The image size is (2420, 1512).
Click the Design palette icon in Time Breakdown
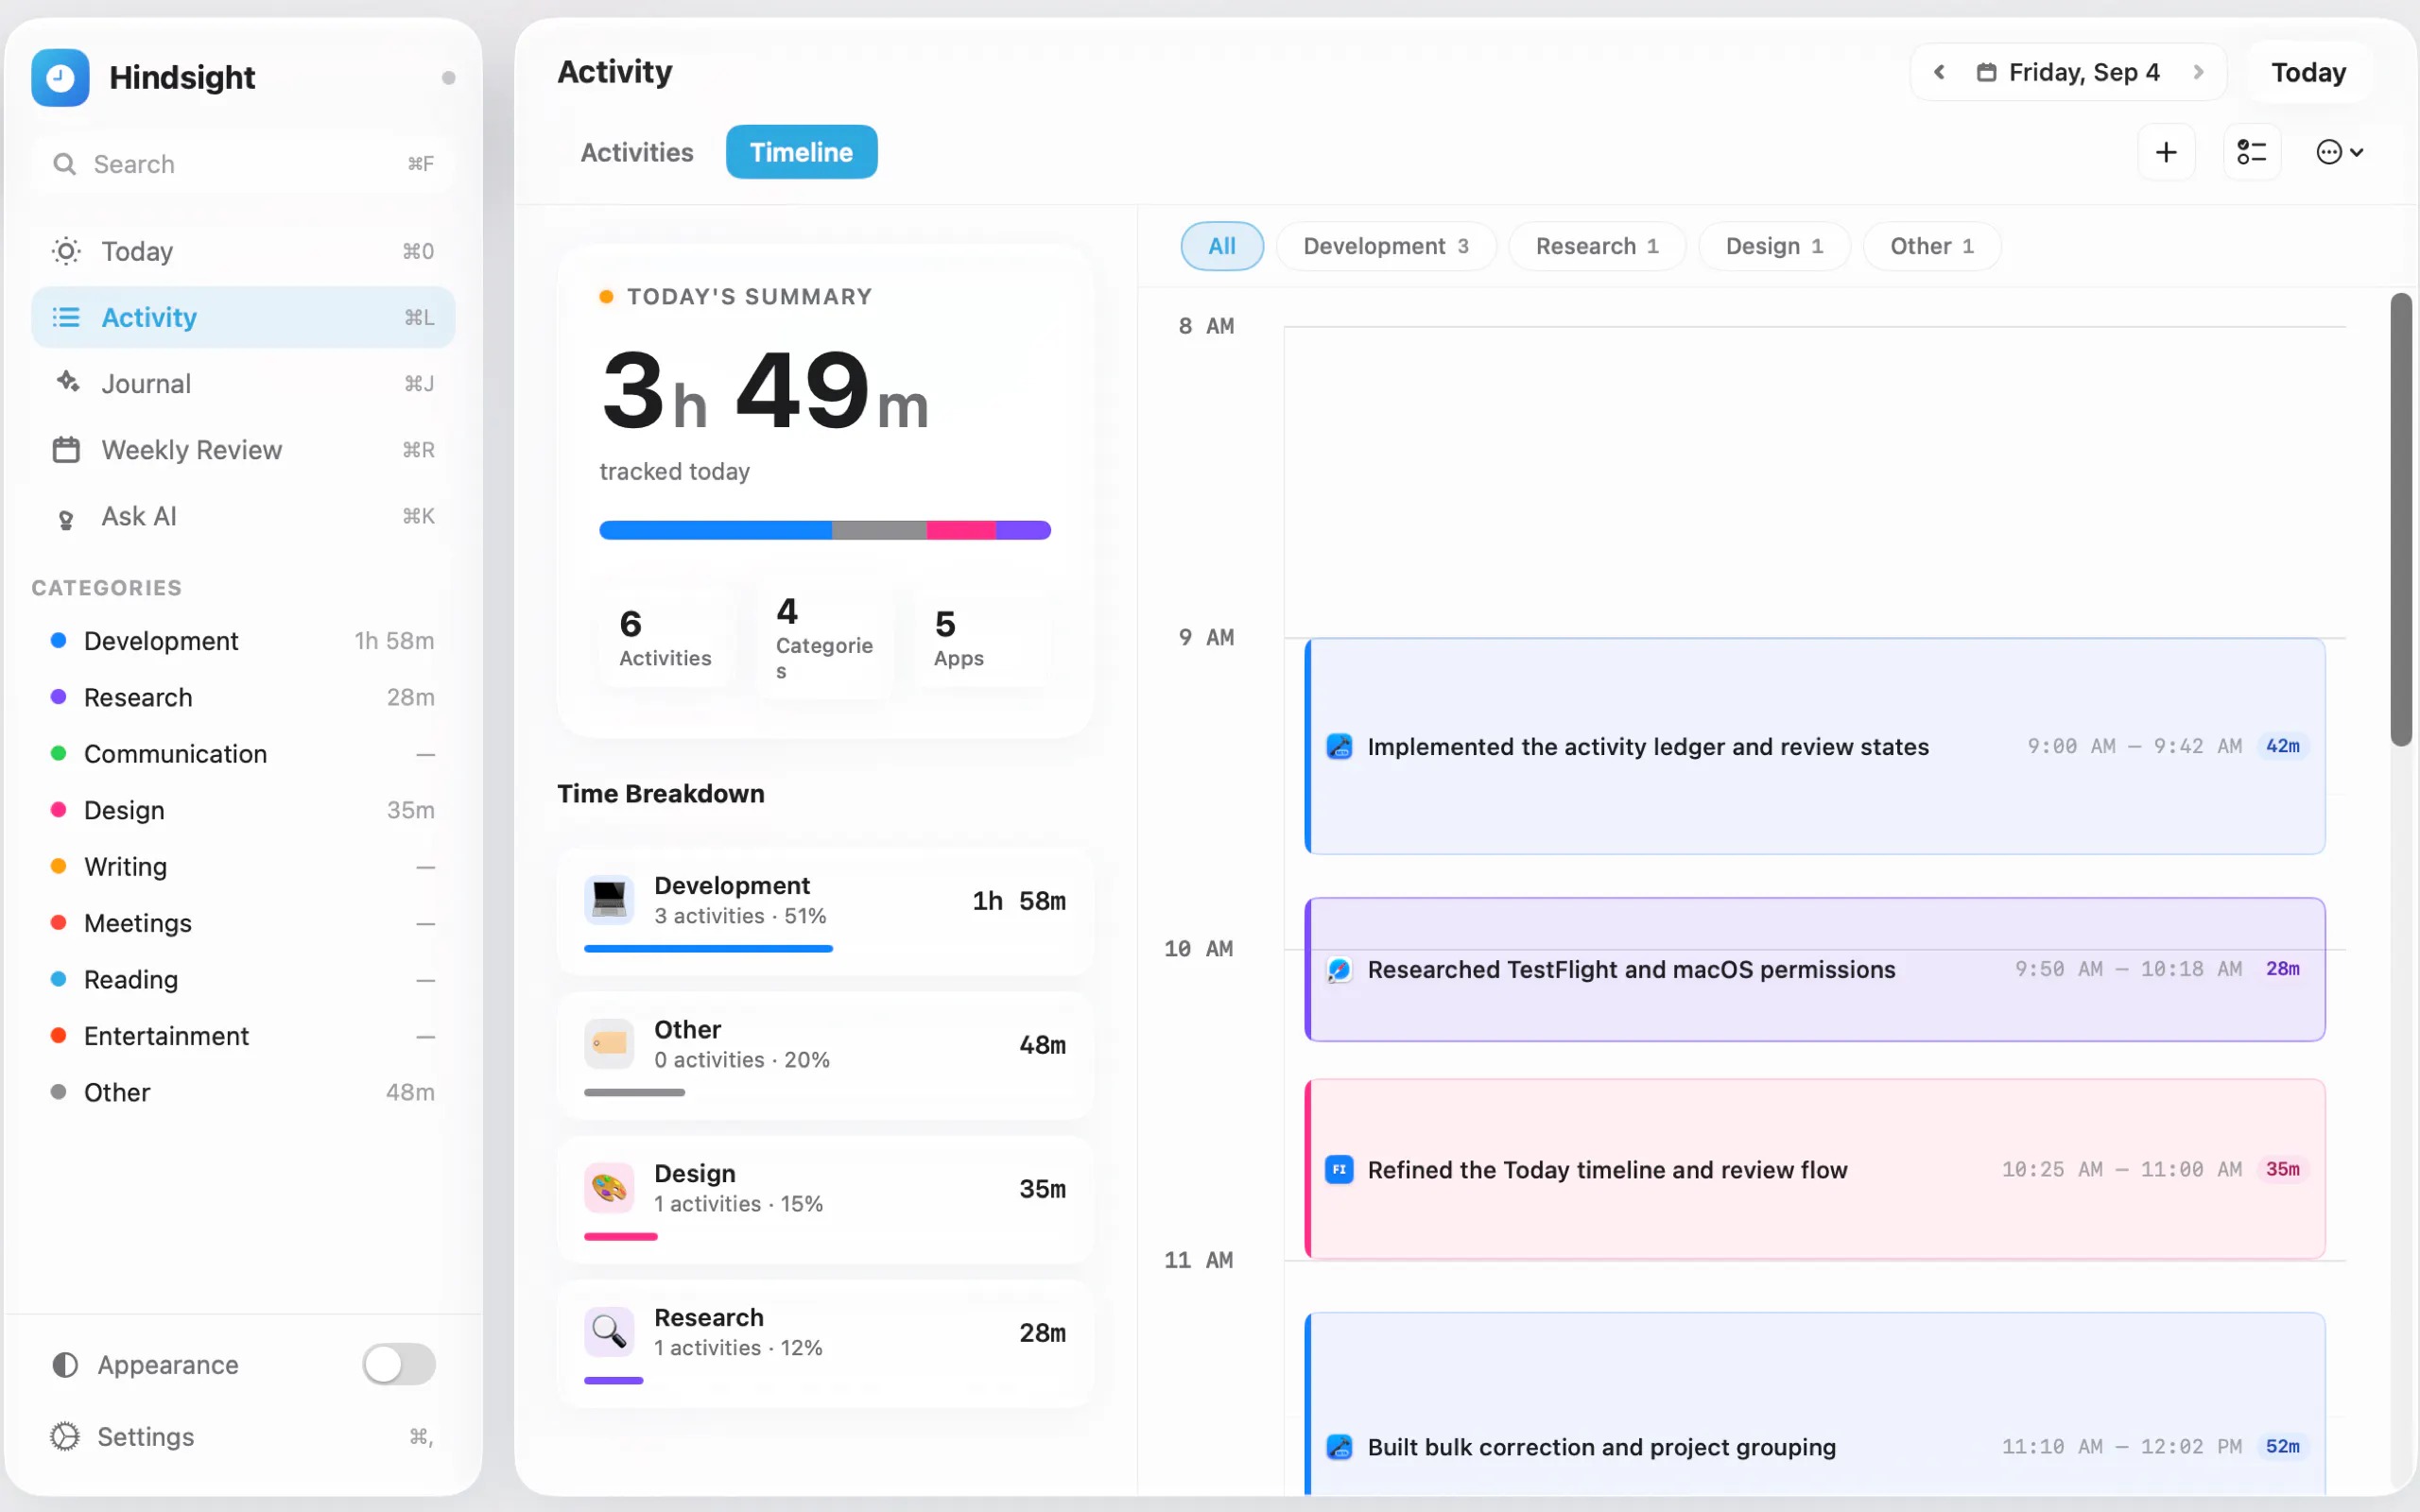point(609,1188)
